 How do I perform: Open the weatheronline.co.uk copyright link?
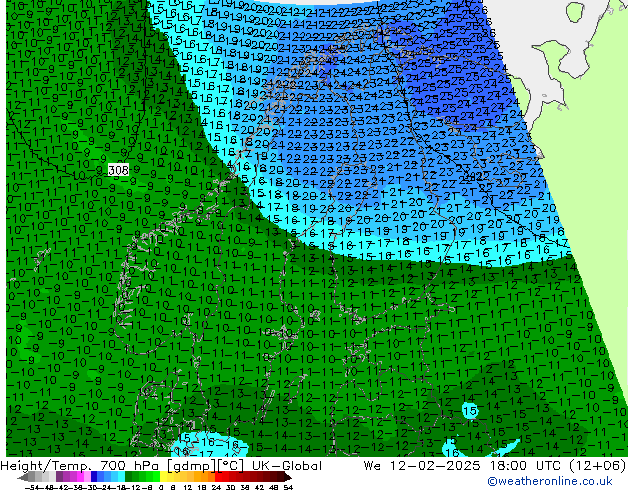click(549, 481)
